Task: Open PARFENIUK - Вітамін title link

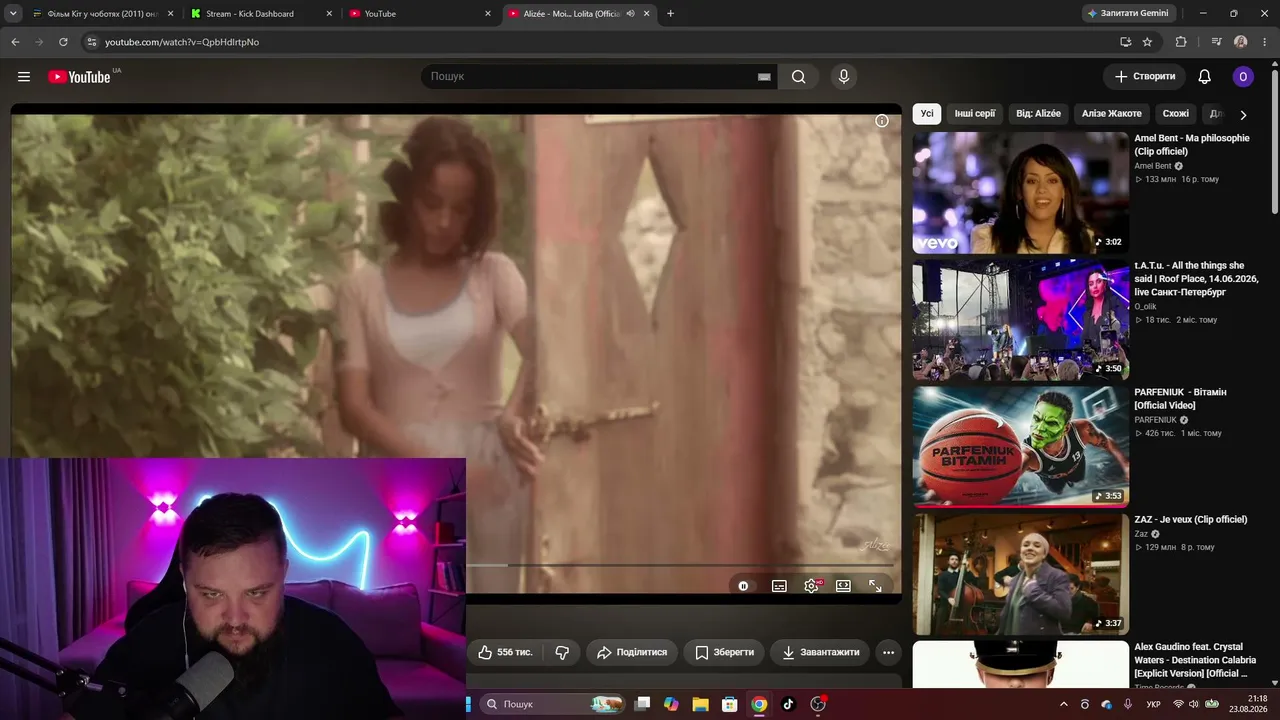Action: [x=1180, y=399]
